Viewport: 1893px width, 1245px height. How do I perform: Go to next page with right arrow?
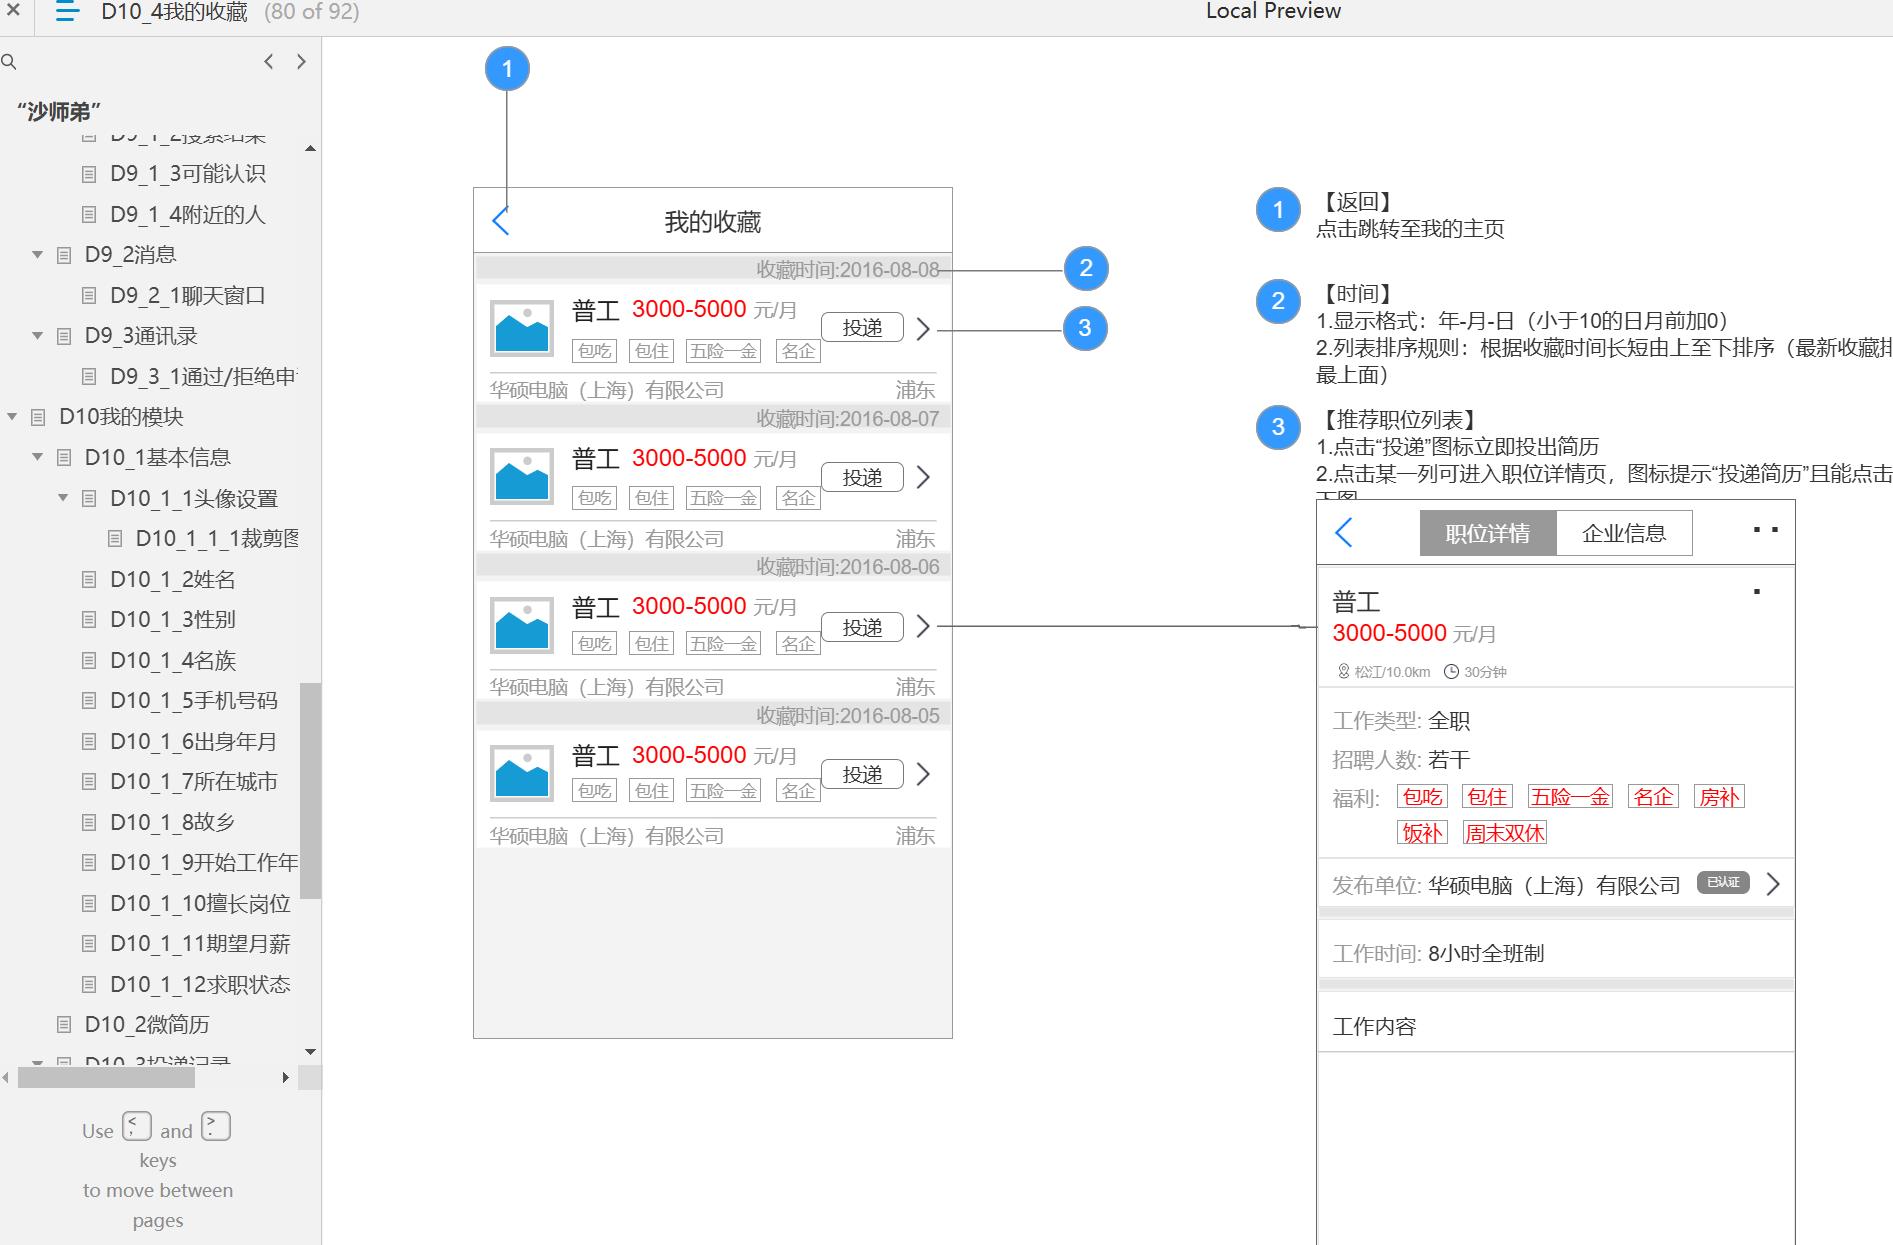click(x=301, y=62)
